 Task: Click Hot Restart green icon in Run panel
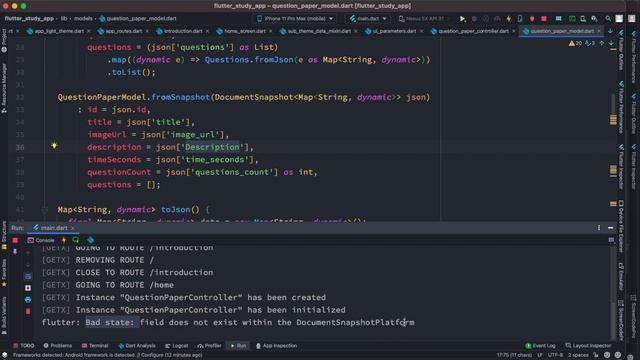click(x=76, y=240)
